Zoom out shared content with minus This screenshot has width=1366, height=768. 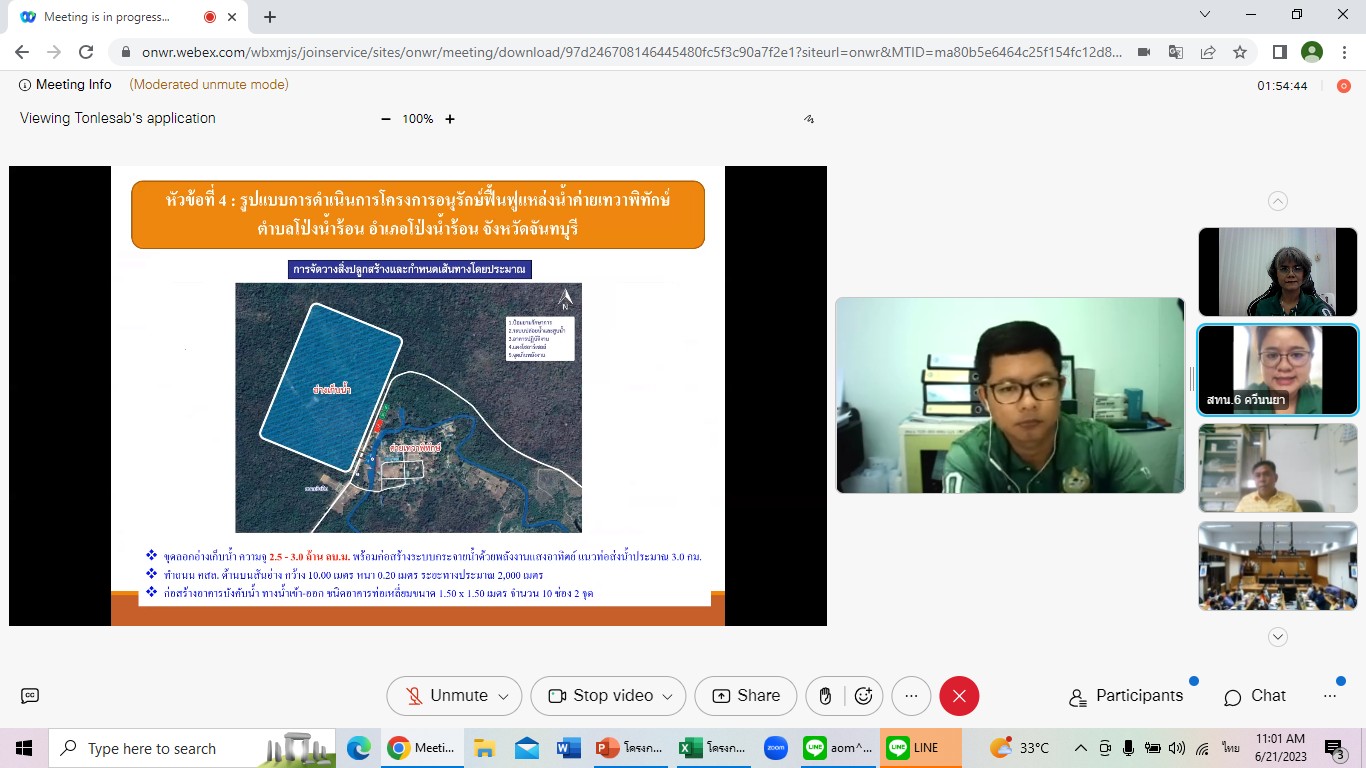[x=386, y=119]
